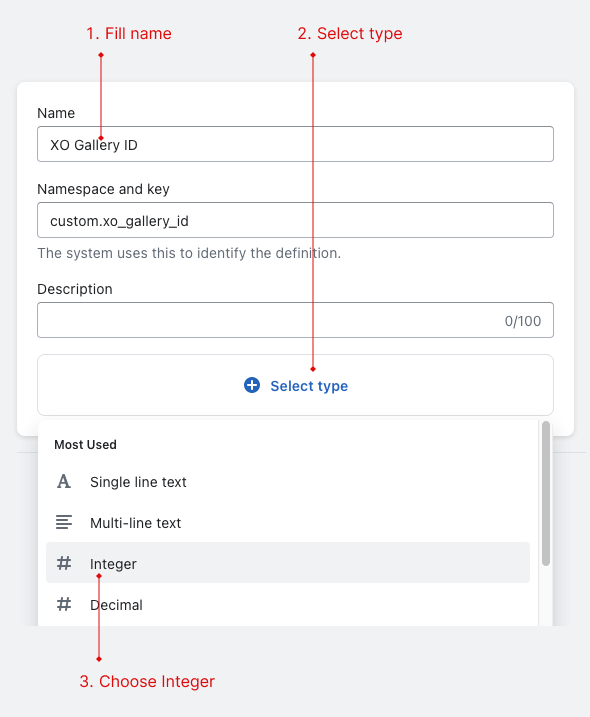Choose Single line text from the list
This screenshot has width=590, height=717.
click(x=288, y=482)
